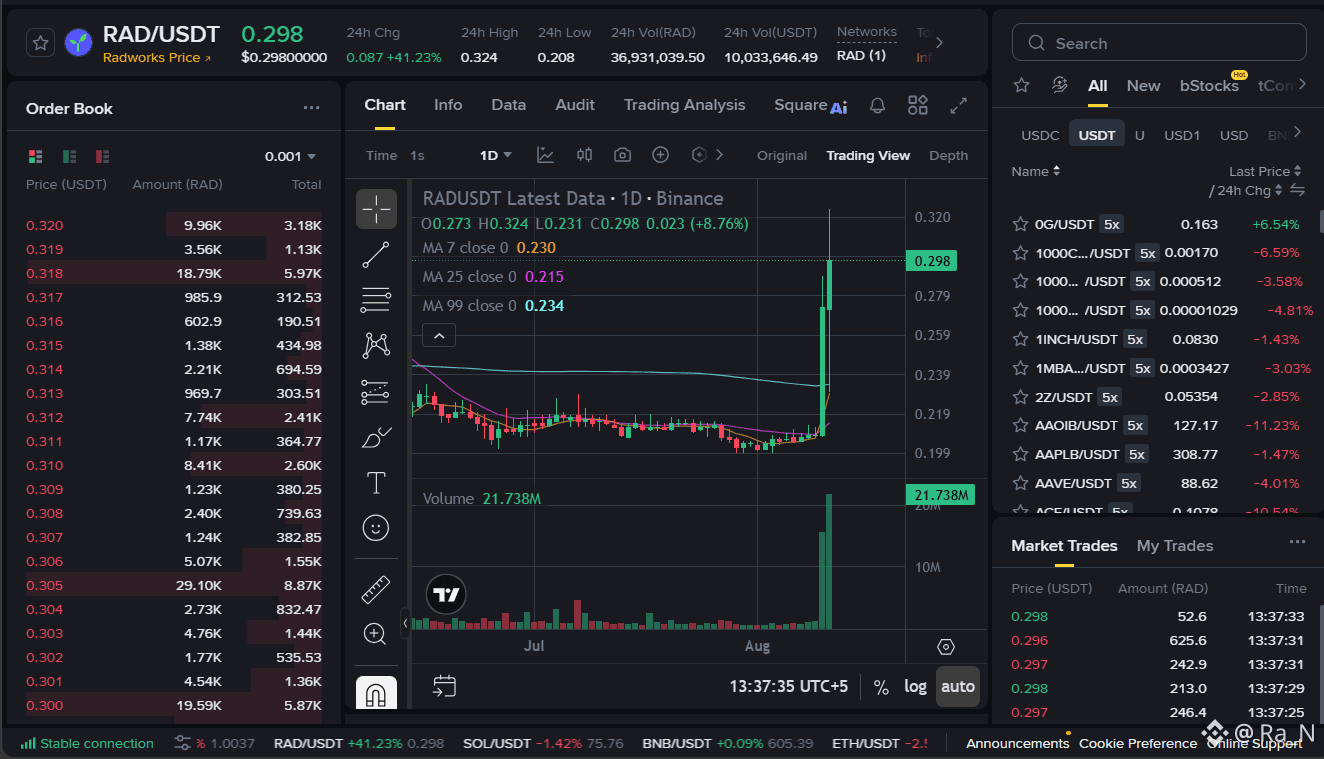Toggle percent scale on the chart
The width and height of the screenshot is (1324, 759).
tap(881, 687)
